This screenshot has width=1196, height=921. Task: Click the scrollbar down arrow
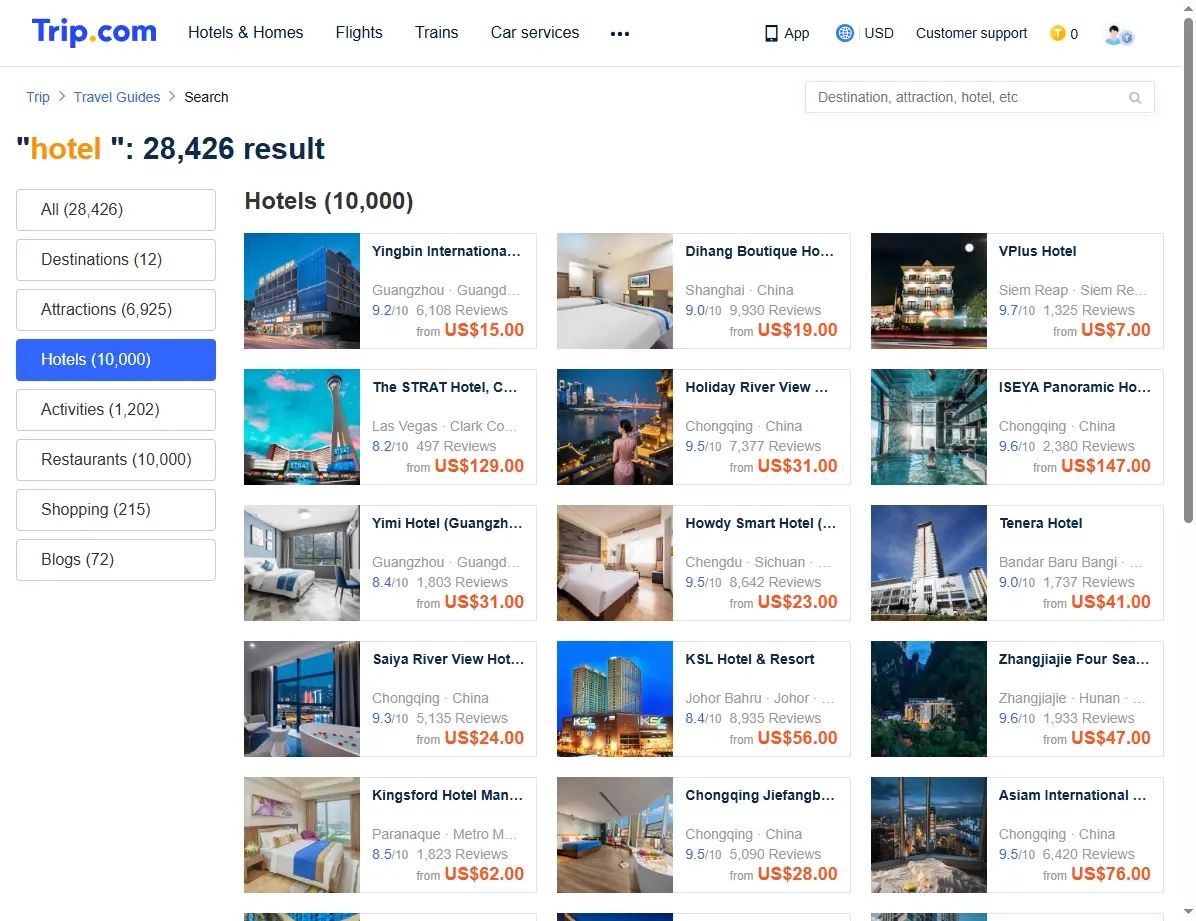click(x=1188, y=912)
